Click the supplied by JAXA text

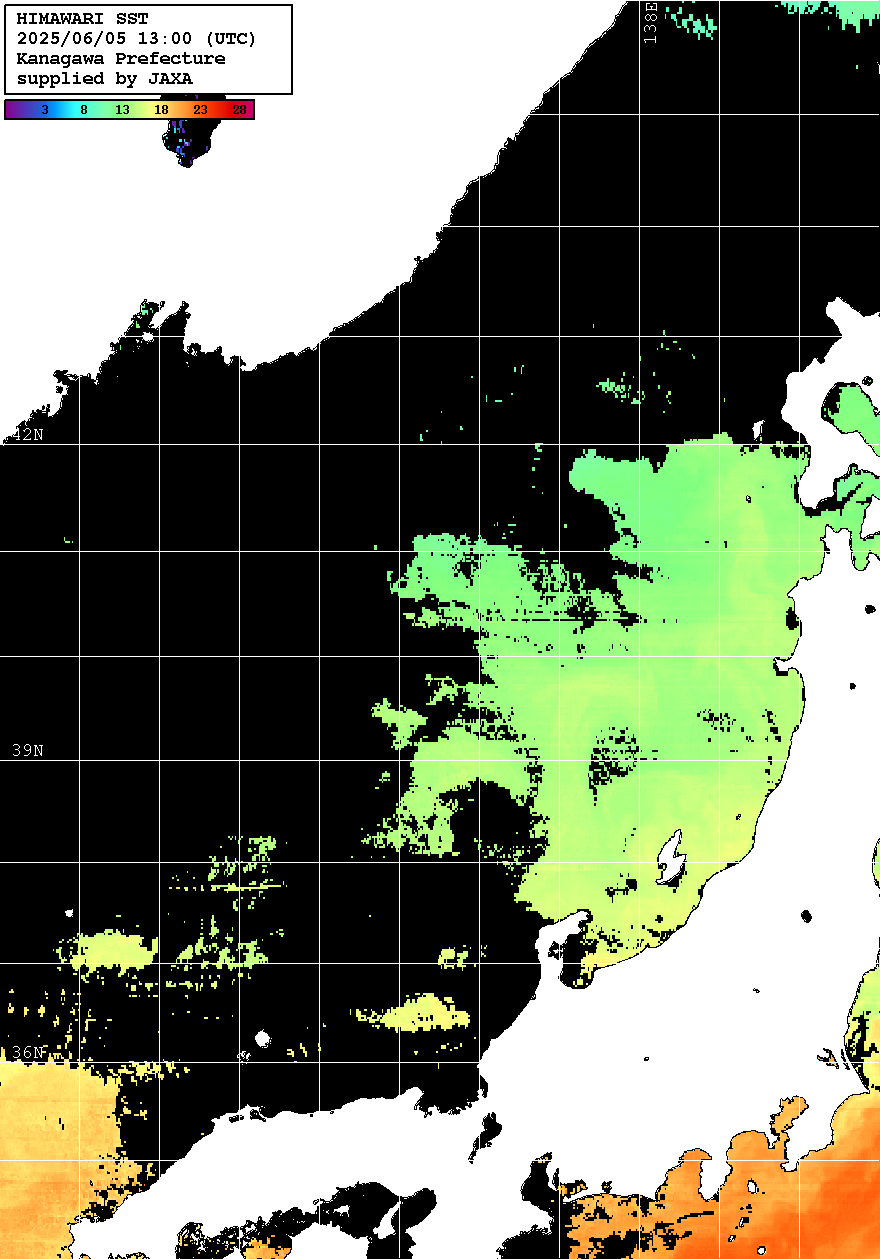(x=105, y=78)
